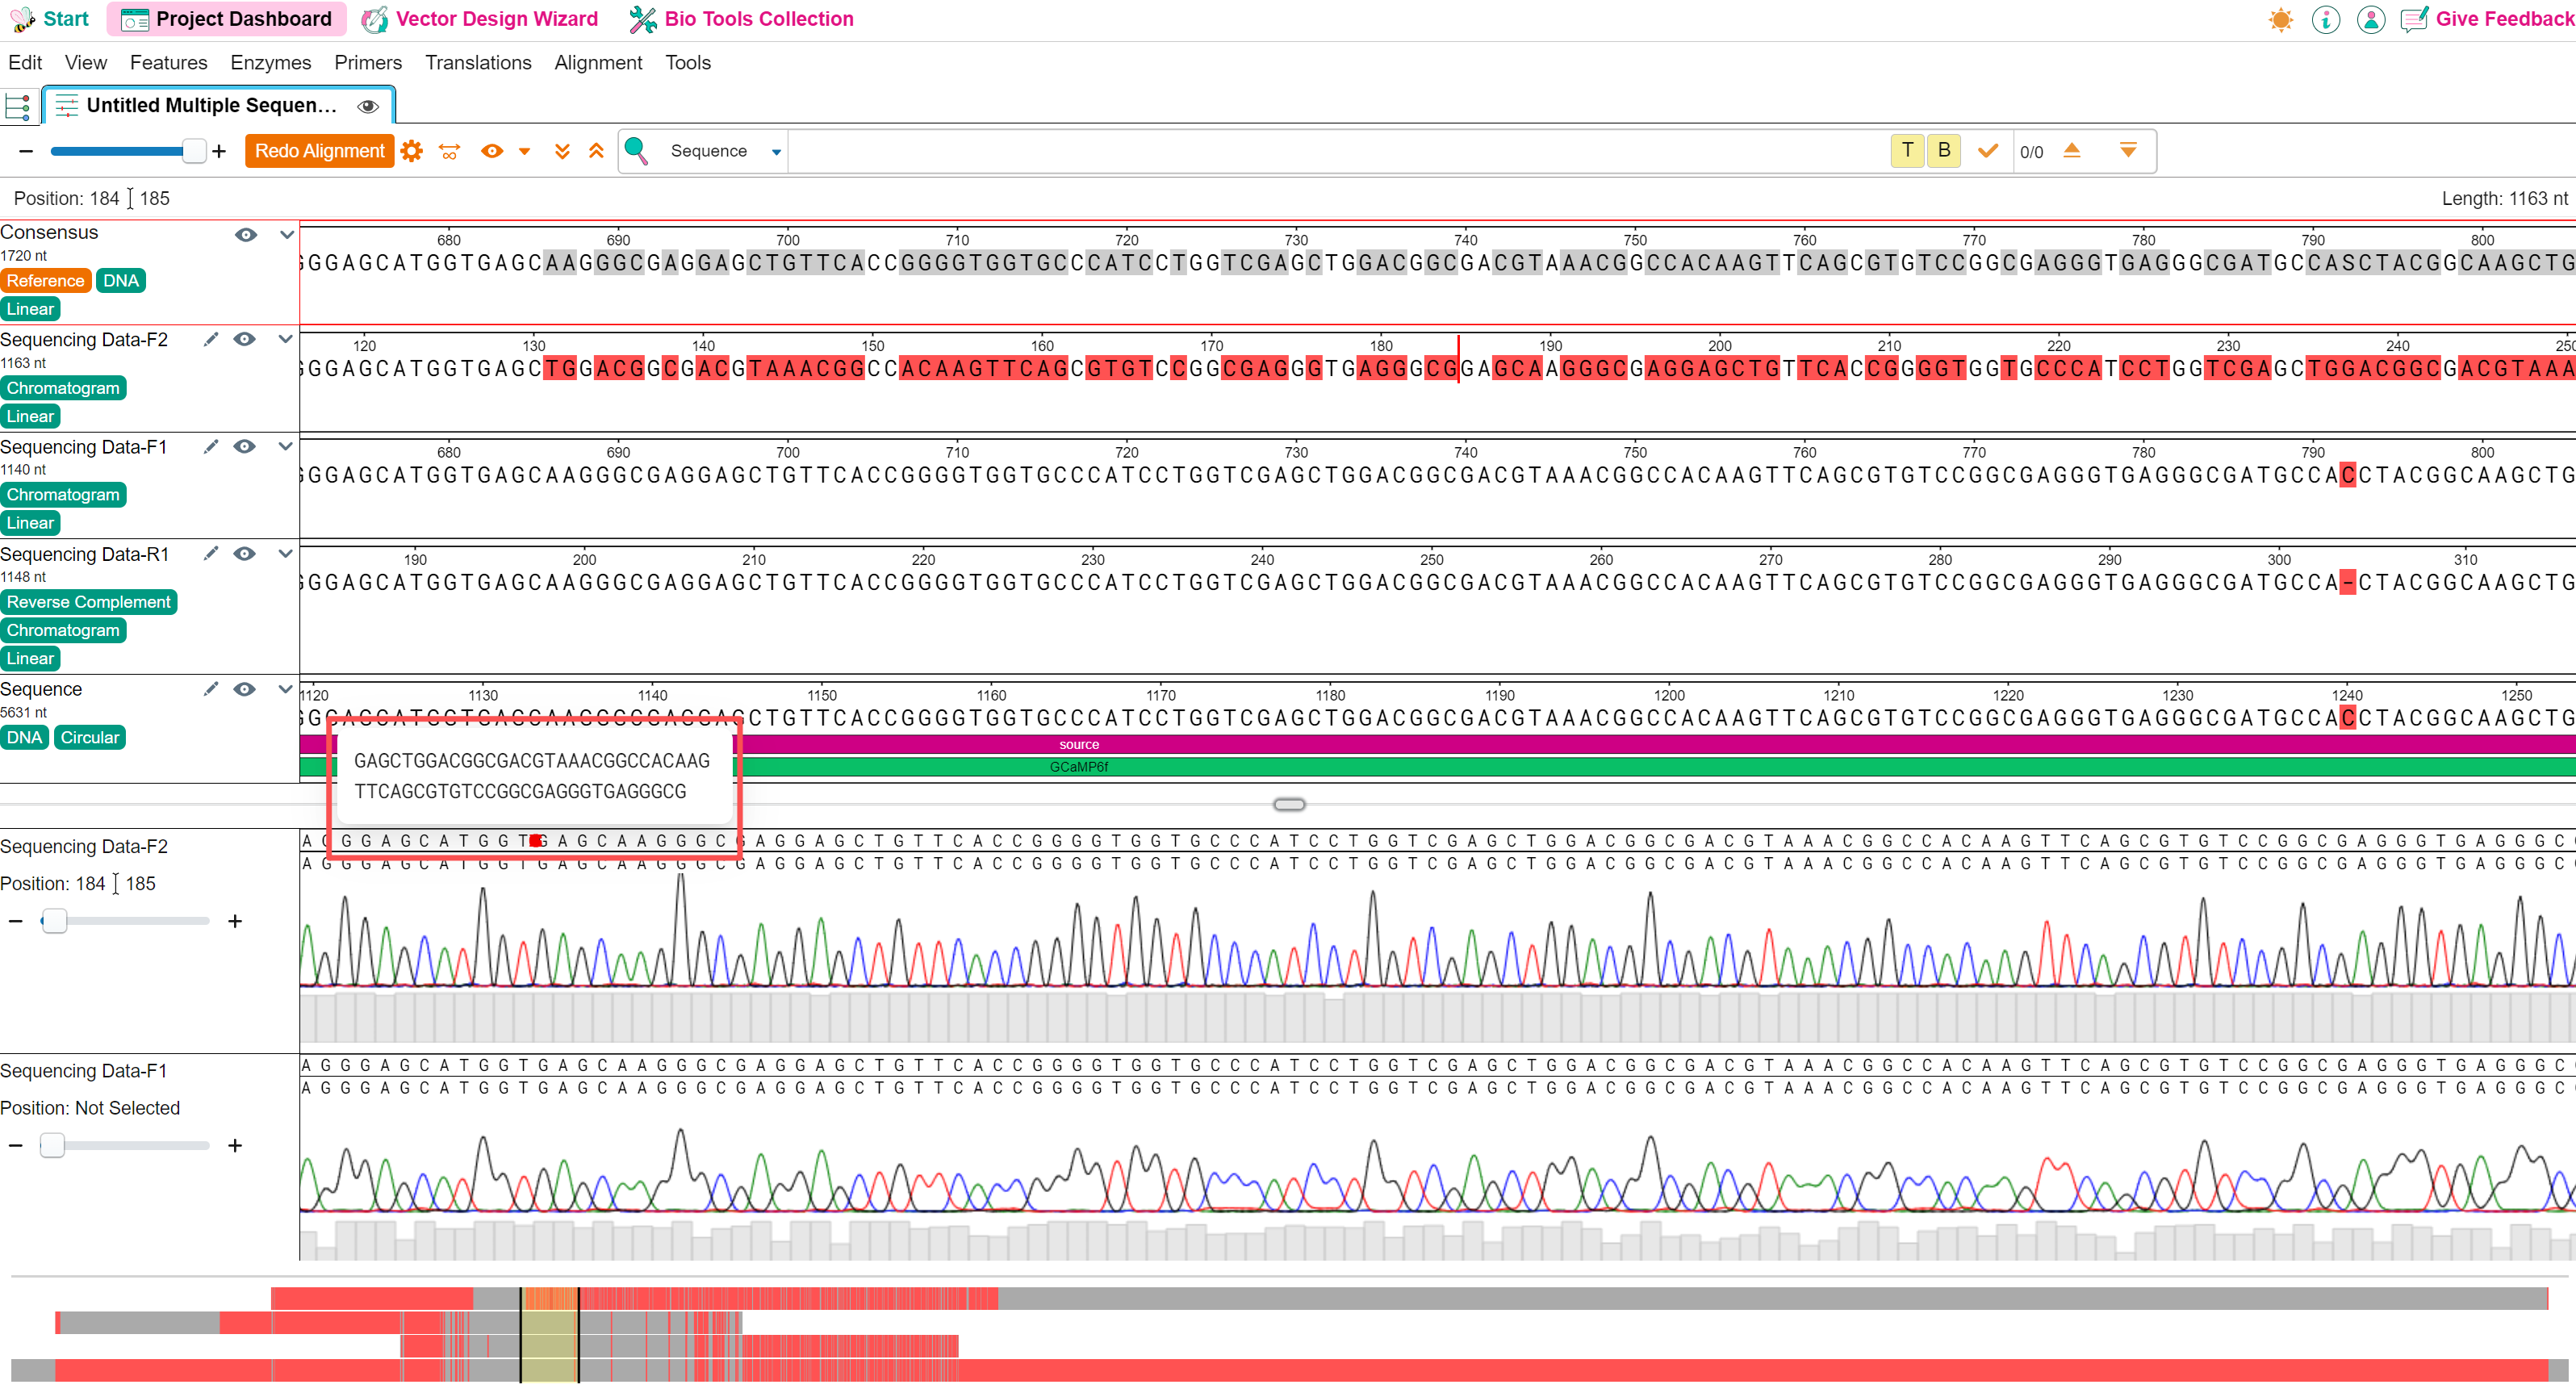Open the Alignment menu
Screen dimensions: 2576x1393
coord(598,62)
